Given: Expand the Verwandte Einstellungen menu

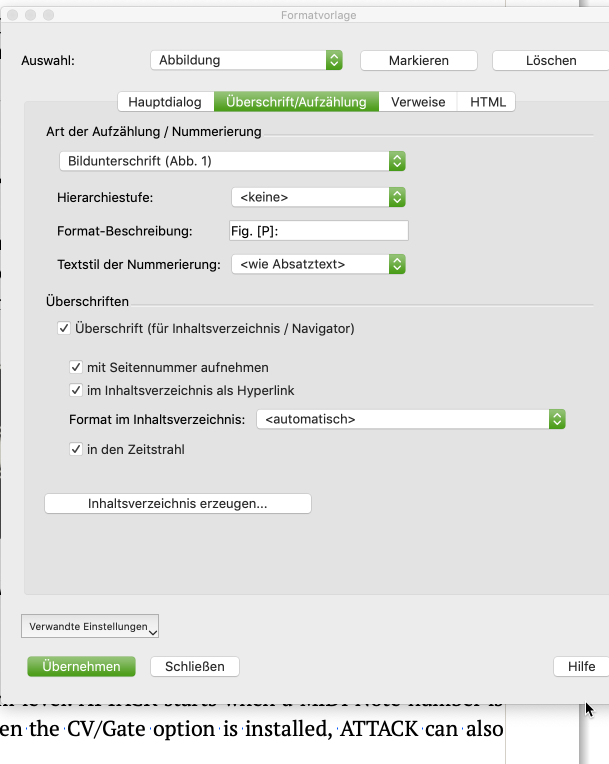Looking at the screenshot, I should point(90,626).
